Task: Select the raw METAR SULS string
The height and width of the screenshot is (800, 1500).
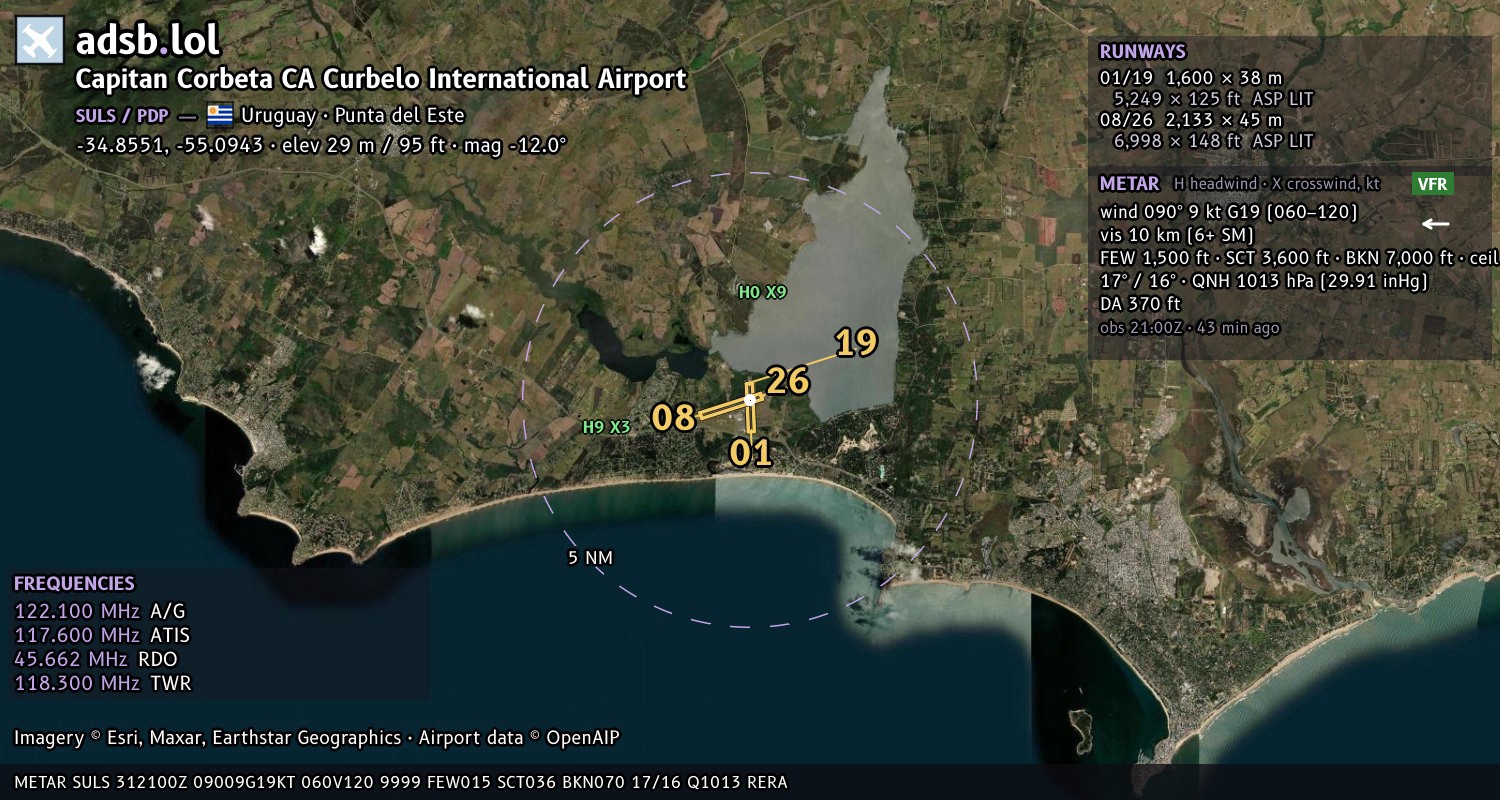Action: [x=401, y=782]
